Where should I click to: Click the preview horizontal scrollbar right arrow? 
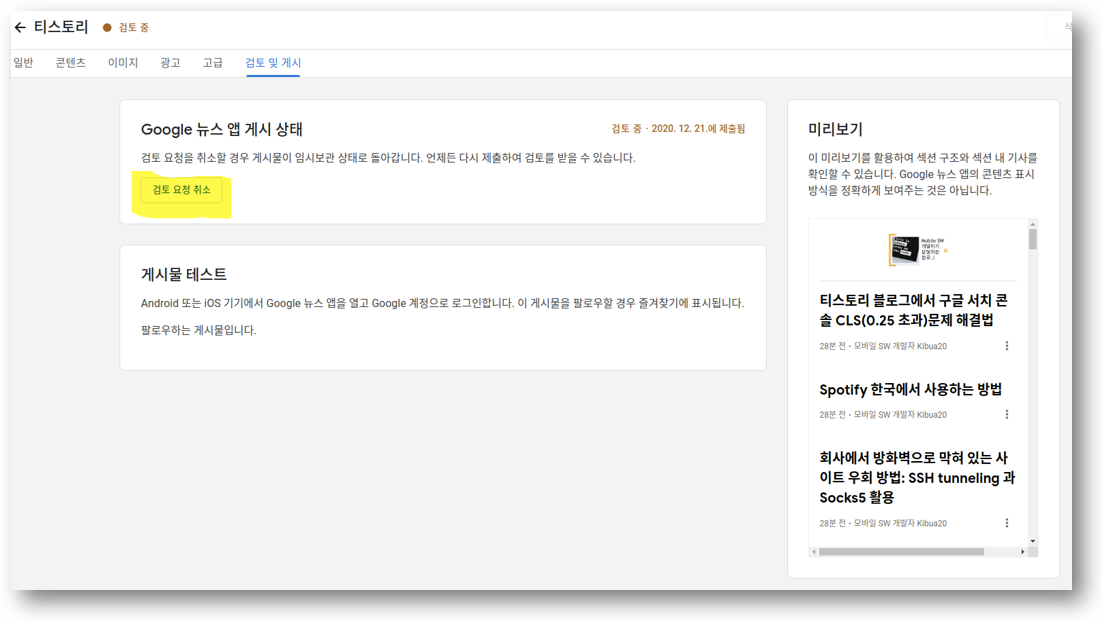[1023, 551]
